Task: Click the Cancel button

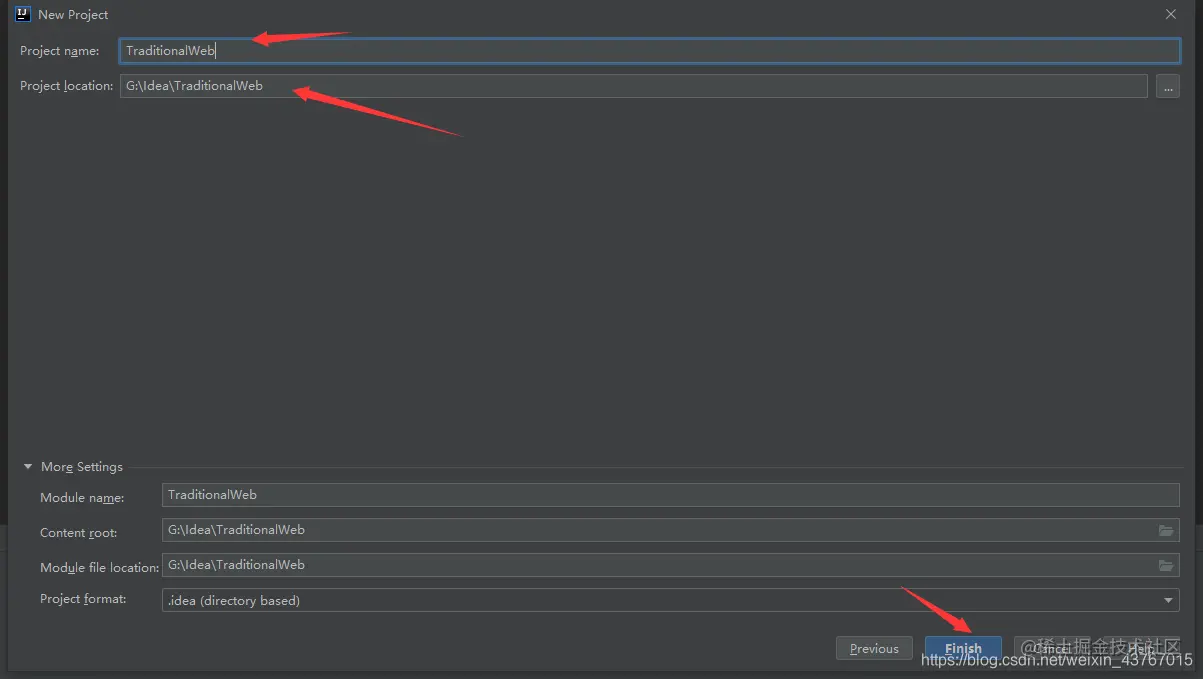Action: [x=1052, y=649]
